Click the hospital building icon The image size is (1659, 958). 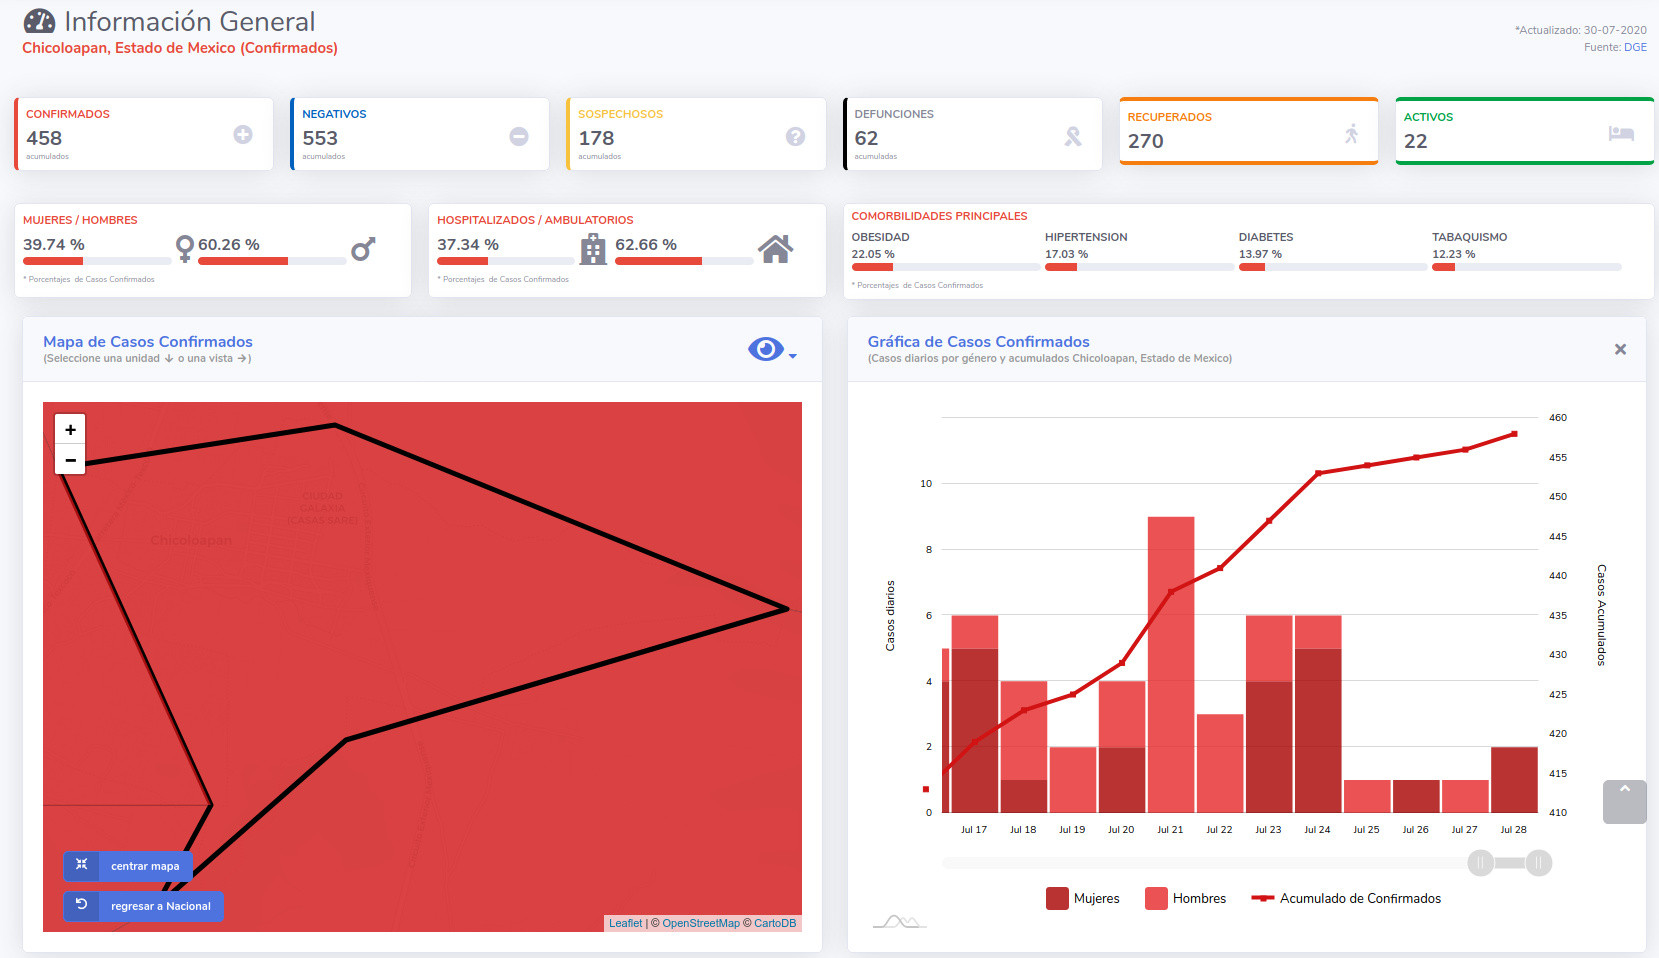tap(594, 249)
